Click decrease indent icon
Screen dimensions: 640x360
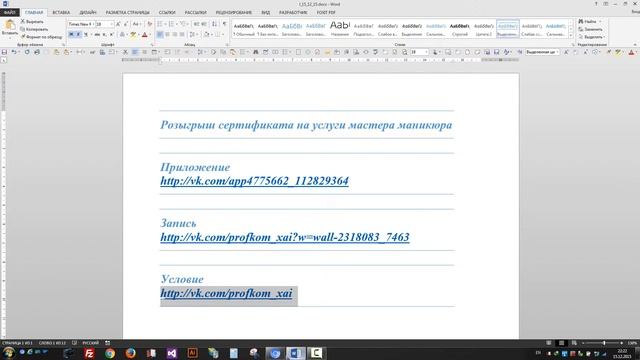[x=196, y=24]
